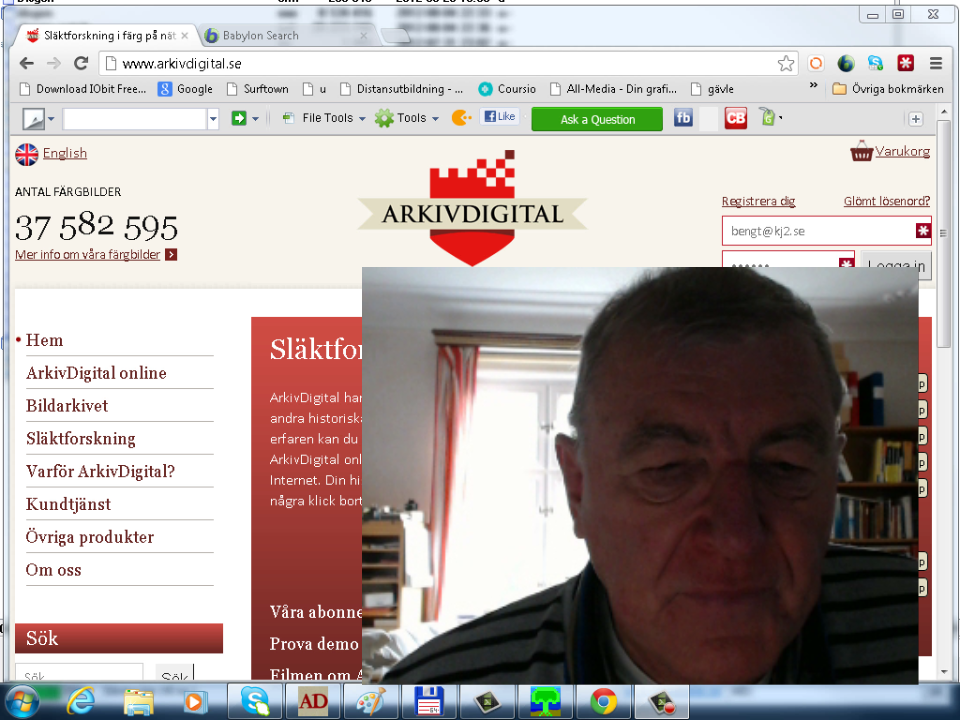The height and width of the screenshot is (720, 960).
Task: Click the Skype extension icon
Action: [x=875, y=63]
